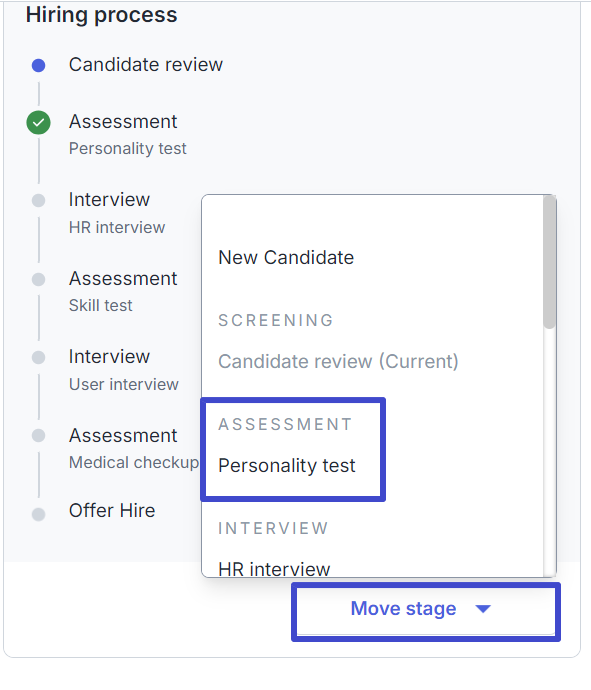Screen dimensions: 591x690
Task: Click the Move stage caret arrow
Action: (483, 609)
